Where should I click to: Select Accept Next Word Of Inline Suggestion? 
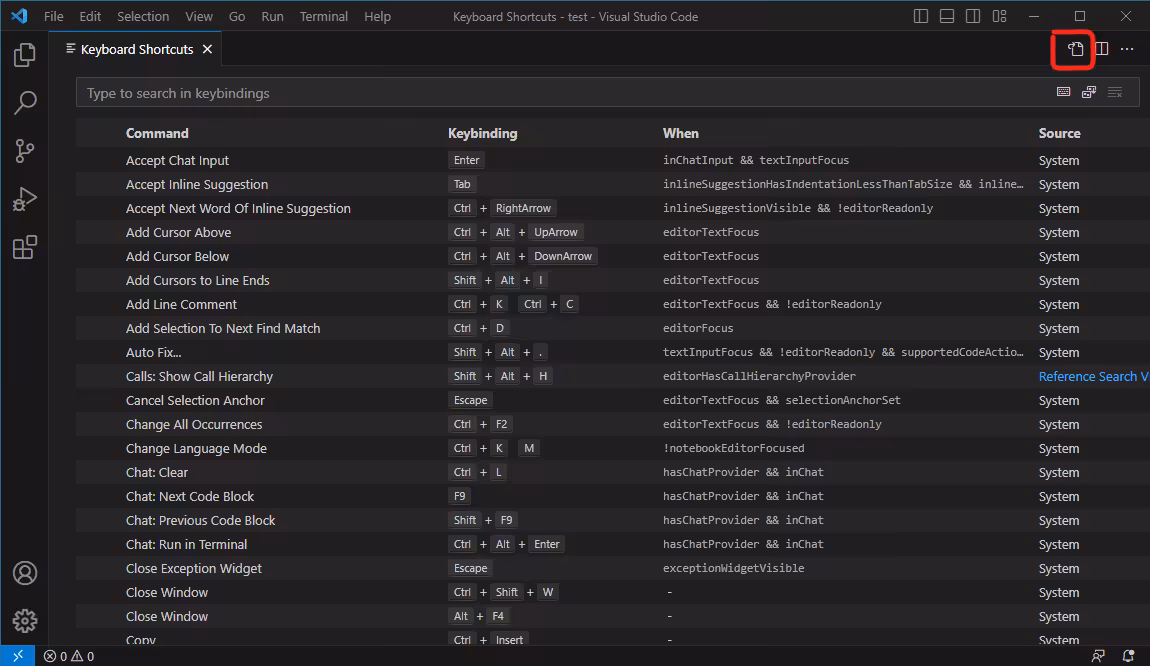point(238,208)
